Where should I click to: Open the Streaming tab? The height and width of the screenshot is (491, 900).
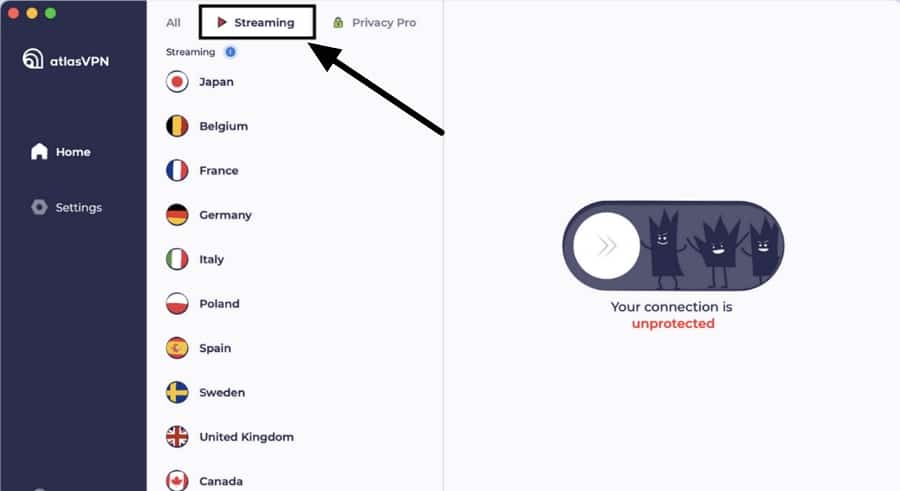click(257, 22)
